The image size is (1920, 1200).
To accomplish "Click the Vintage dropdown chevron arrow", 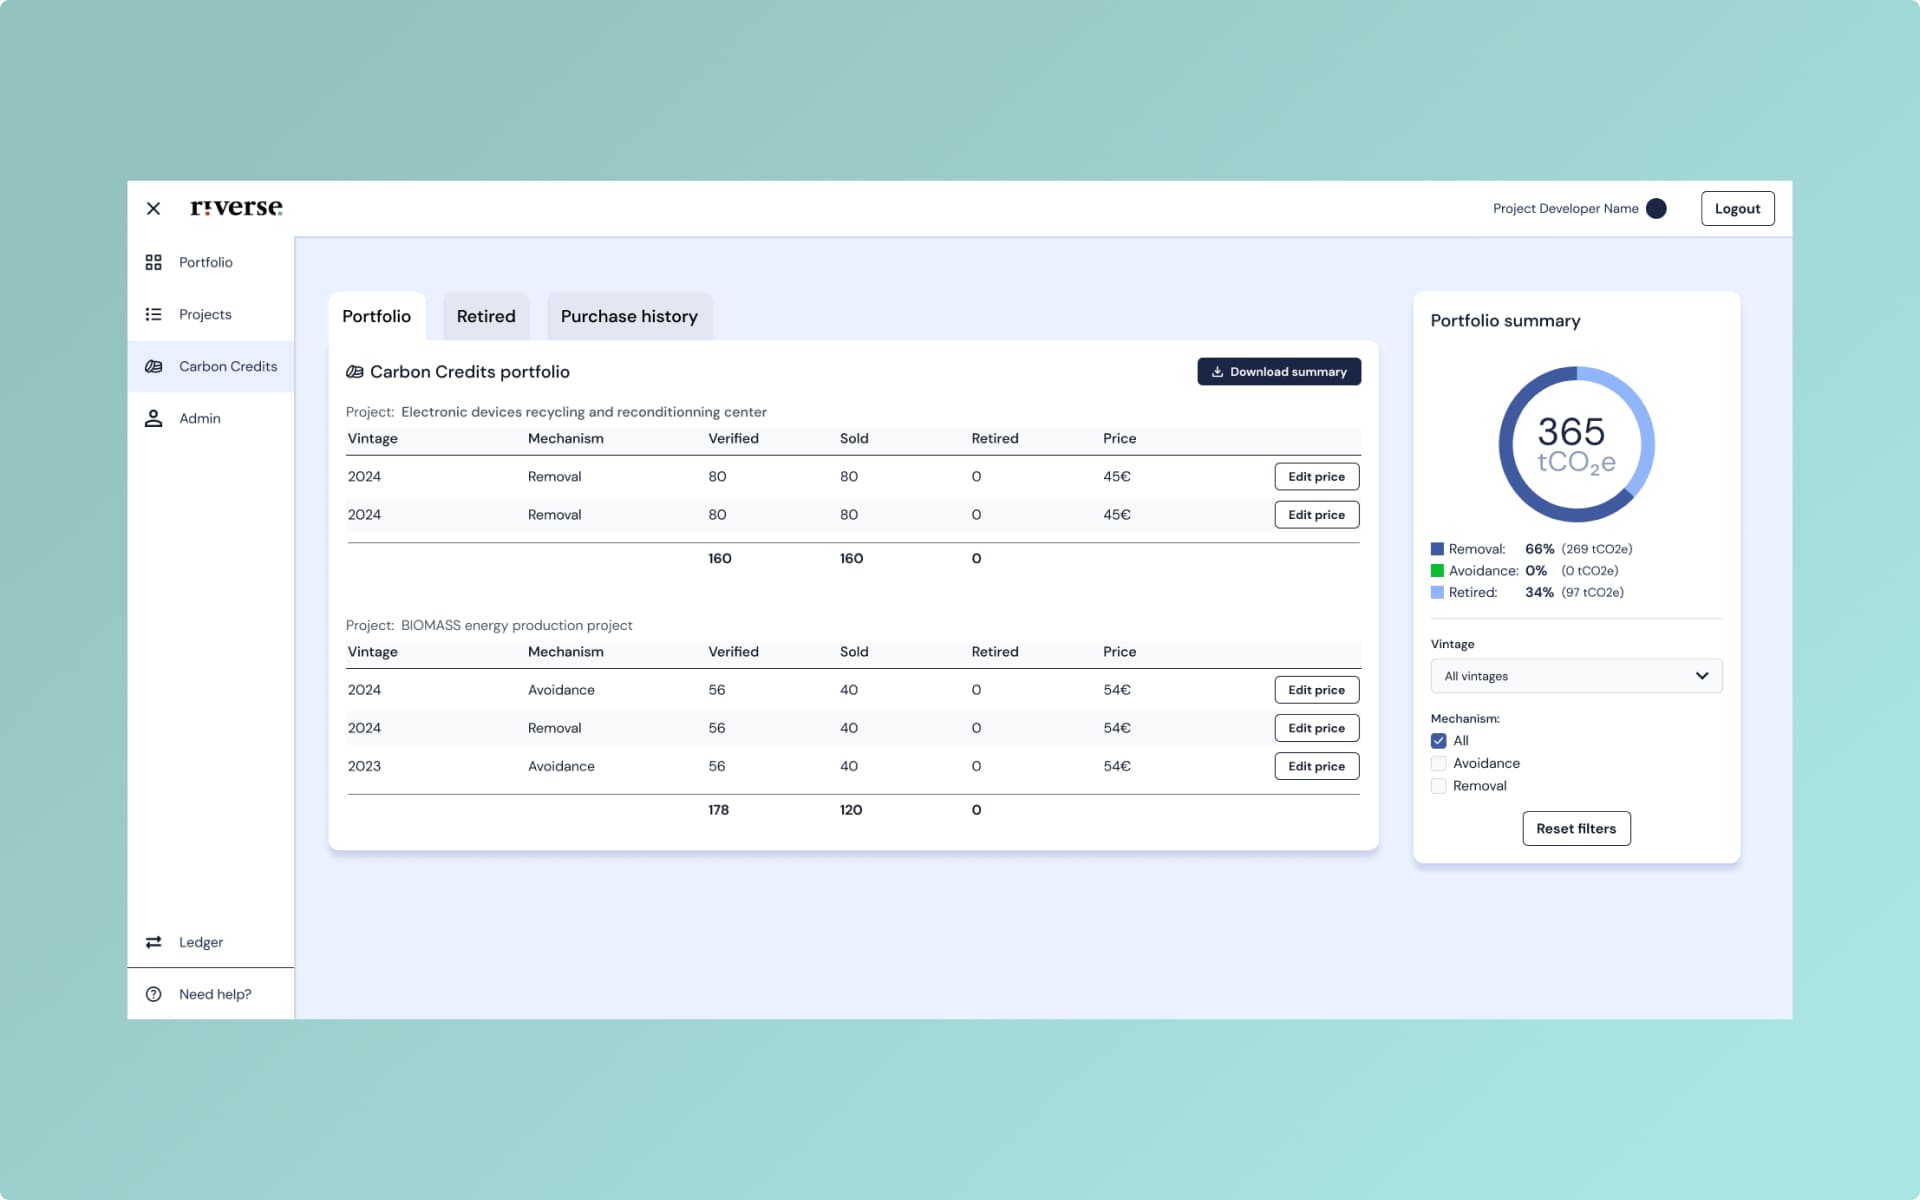I will tap(1702, 676).
